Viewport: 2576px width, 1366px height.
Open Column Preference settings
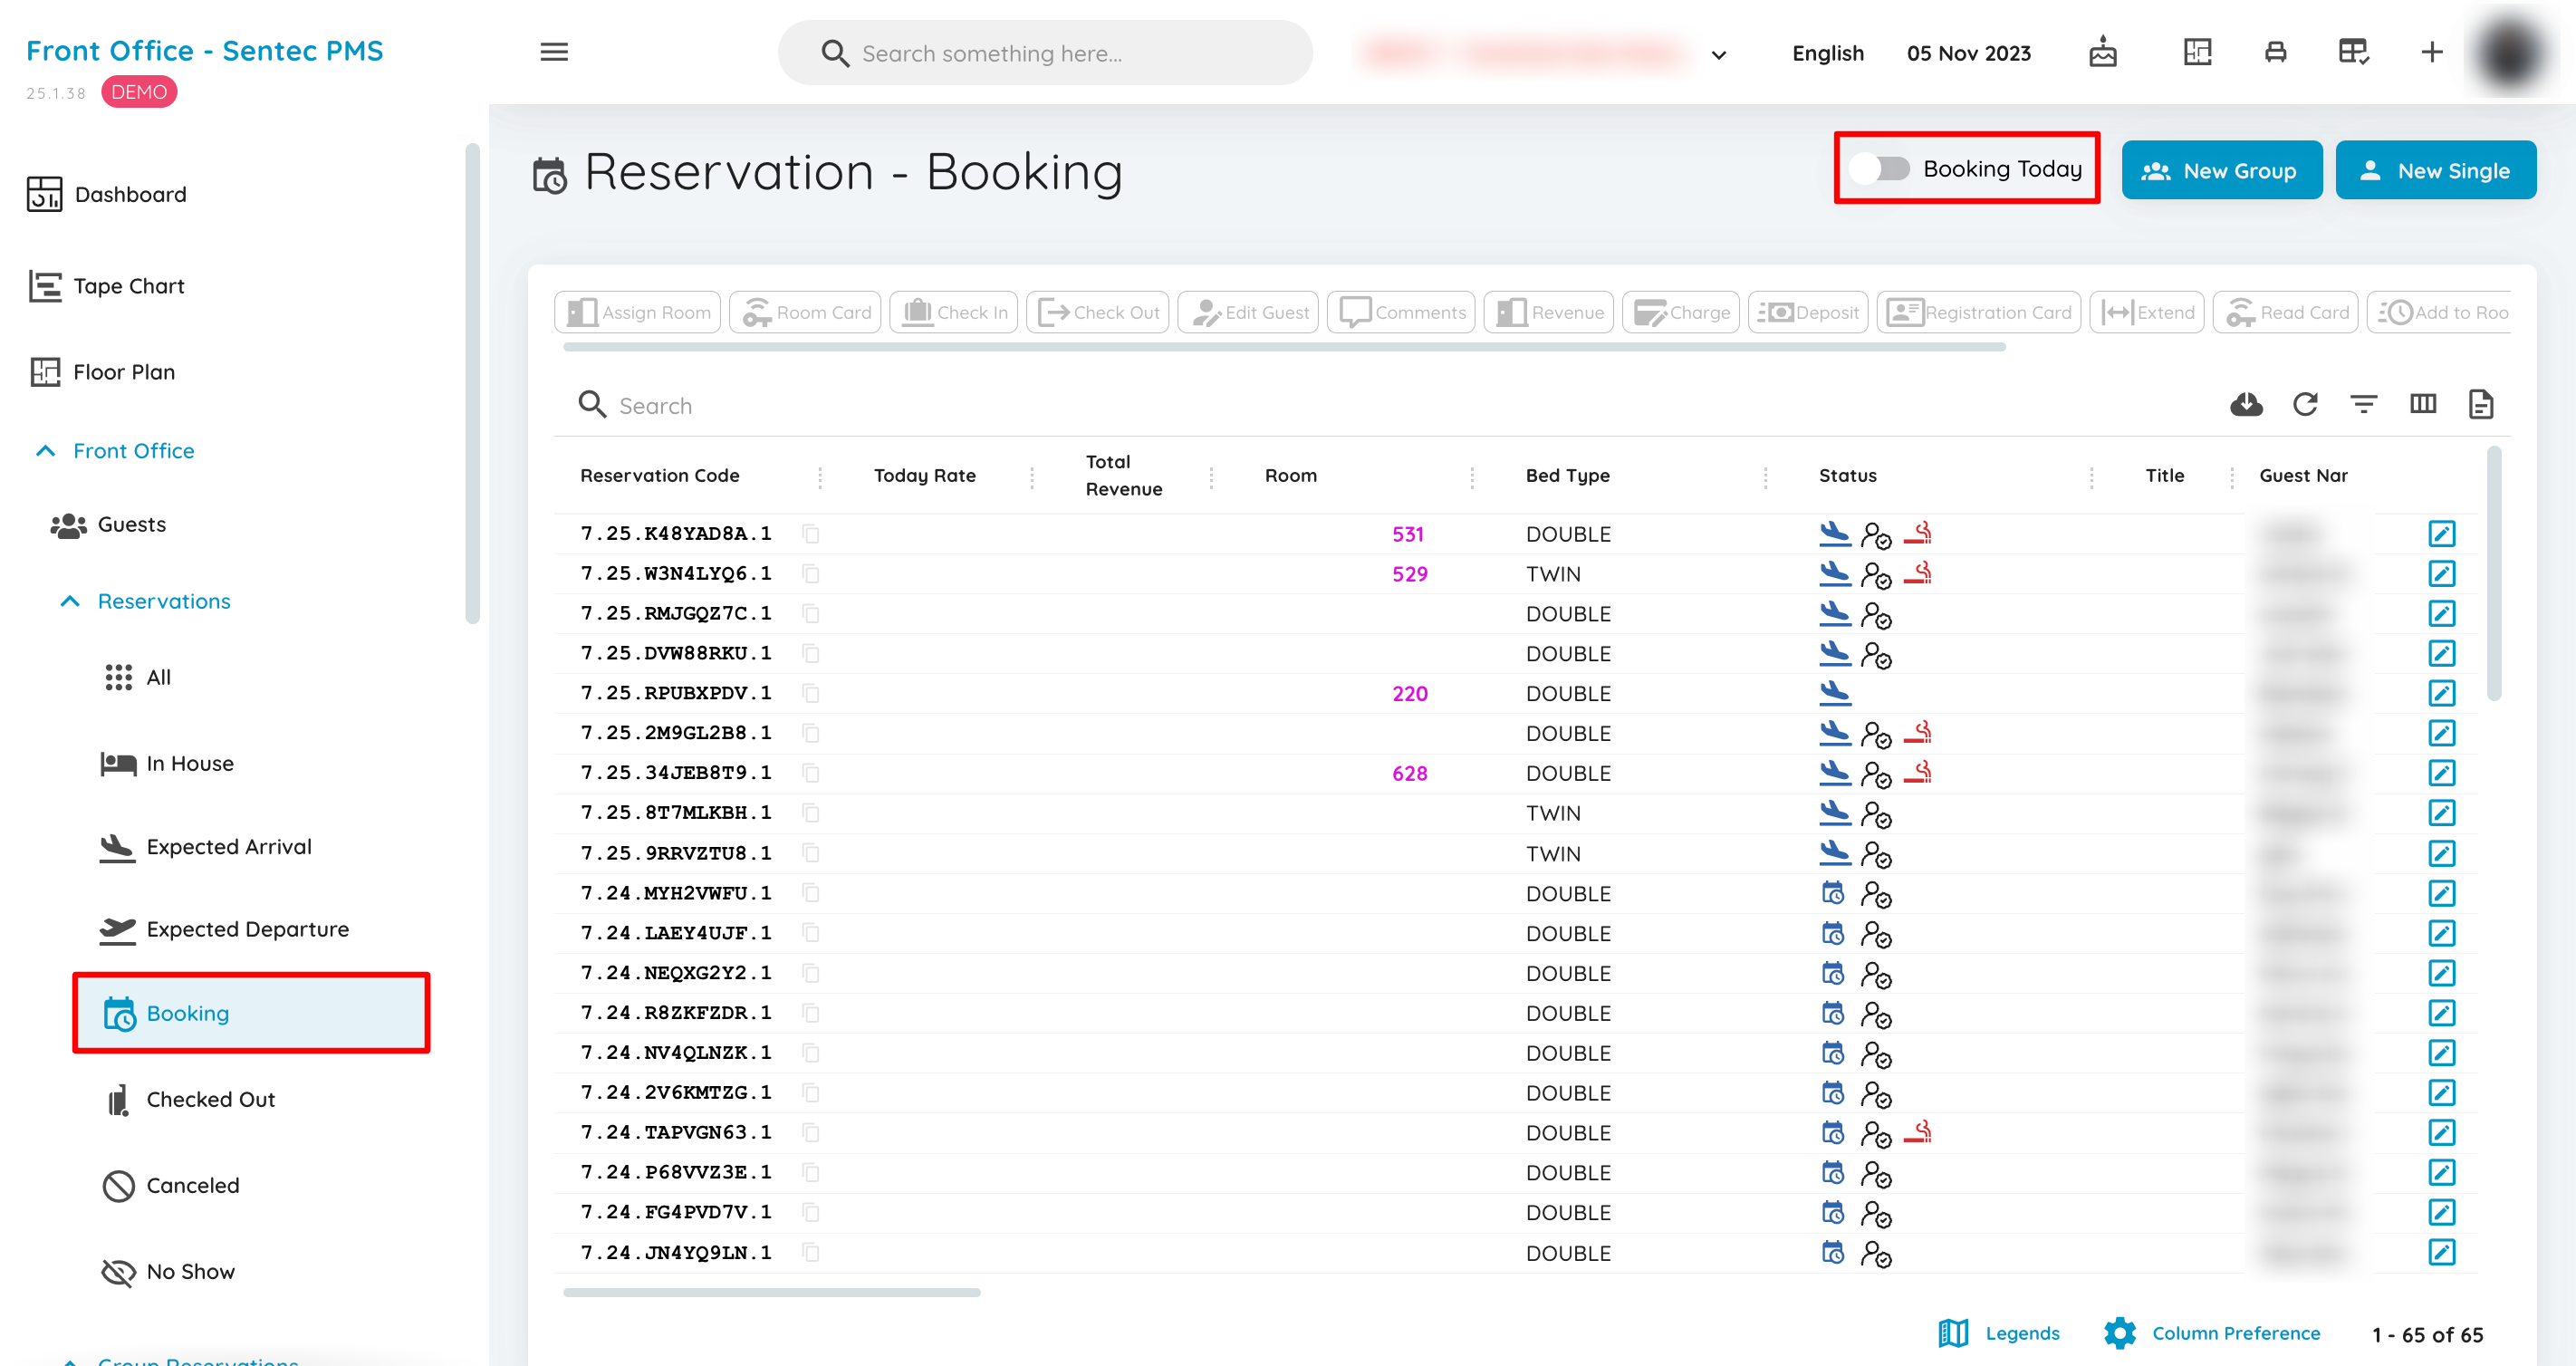point(2211,1333)
